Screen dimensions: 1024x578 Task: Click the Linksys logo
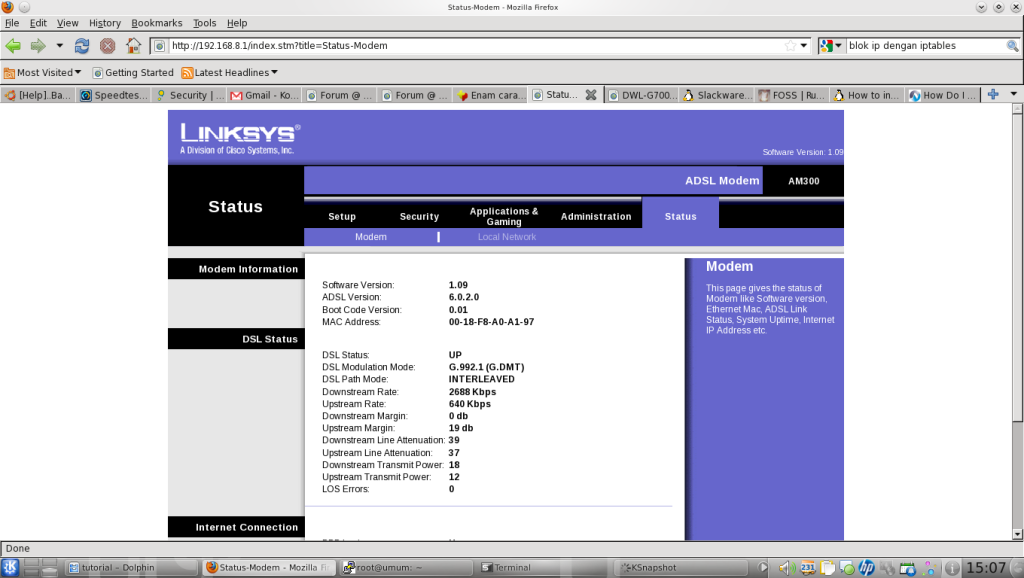point(240,138)
